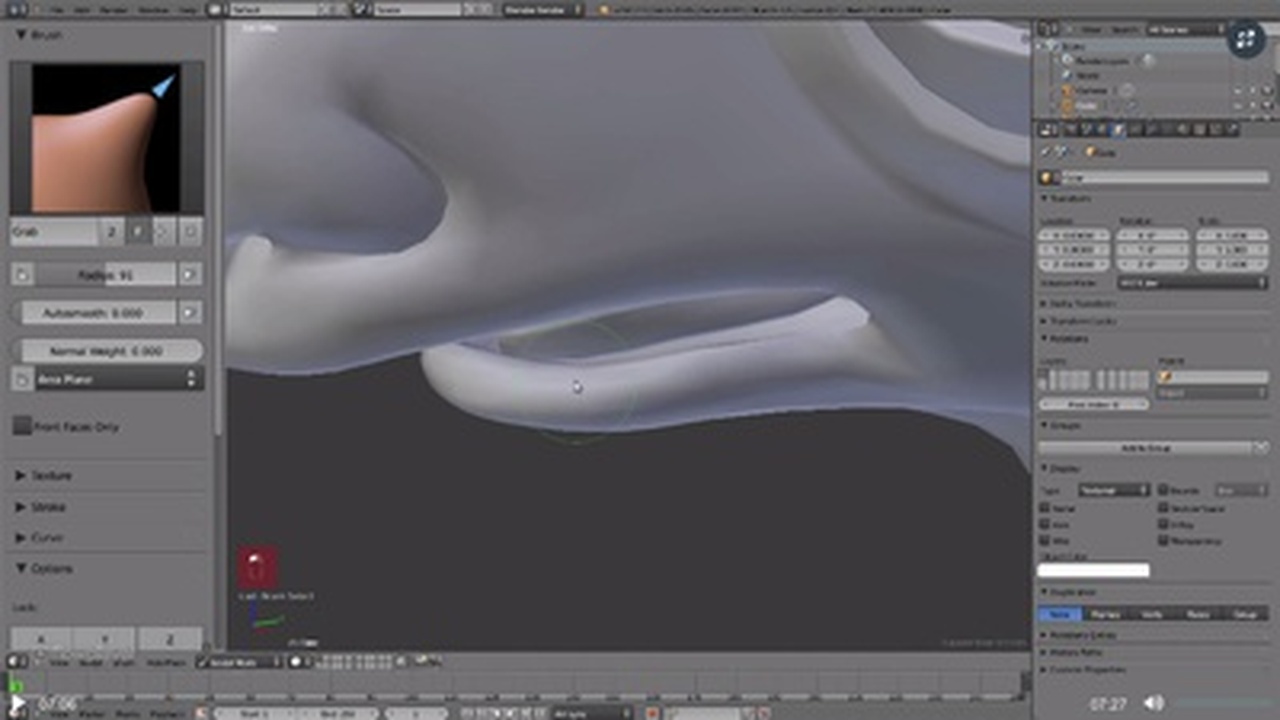This screenshot has width=1280, height=720.
Task: Click the Grab brush preview thumbnail
Action: 106,138
